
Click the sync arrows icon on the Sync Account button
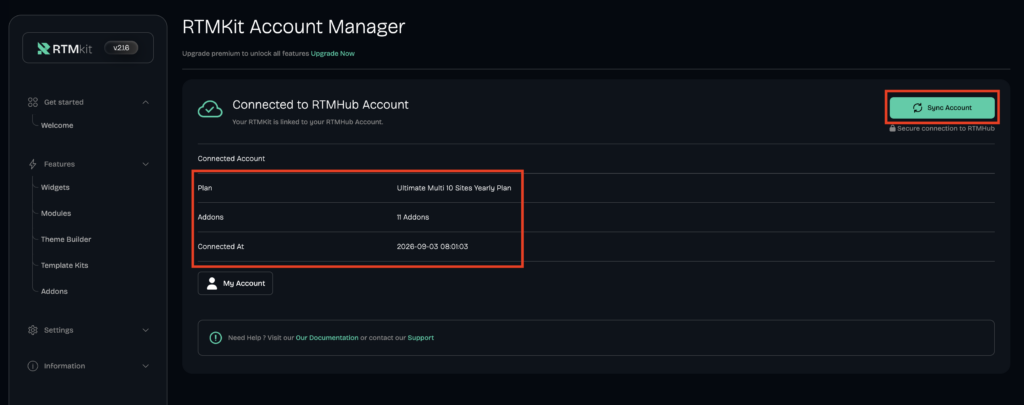click(x=918, y=108)
